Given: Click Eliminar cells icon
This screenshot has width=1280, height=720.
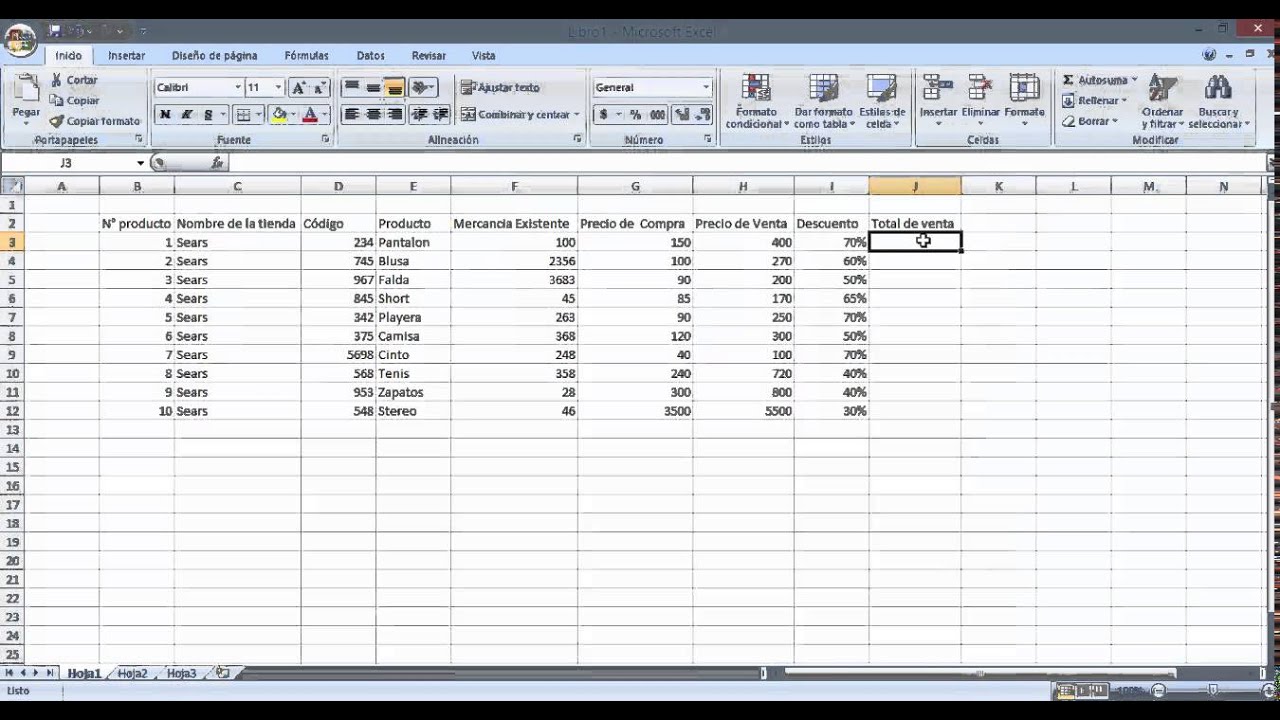Looking at the screenshot, I should (x=980, y=92).
